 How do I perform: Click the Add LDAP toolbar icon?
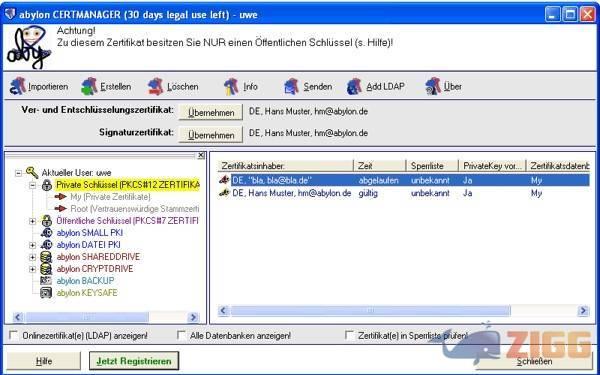pos(354,86)
